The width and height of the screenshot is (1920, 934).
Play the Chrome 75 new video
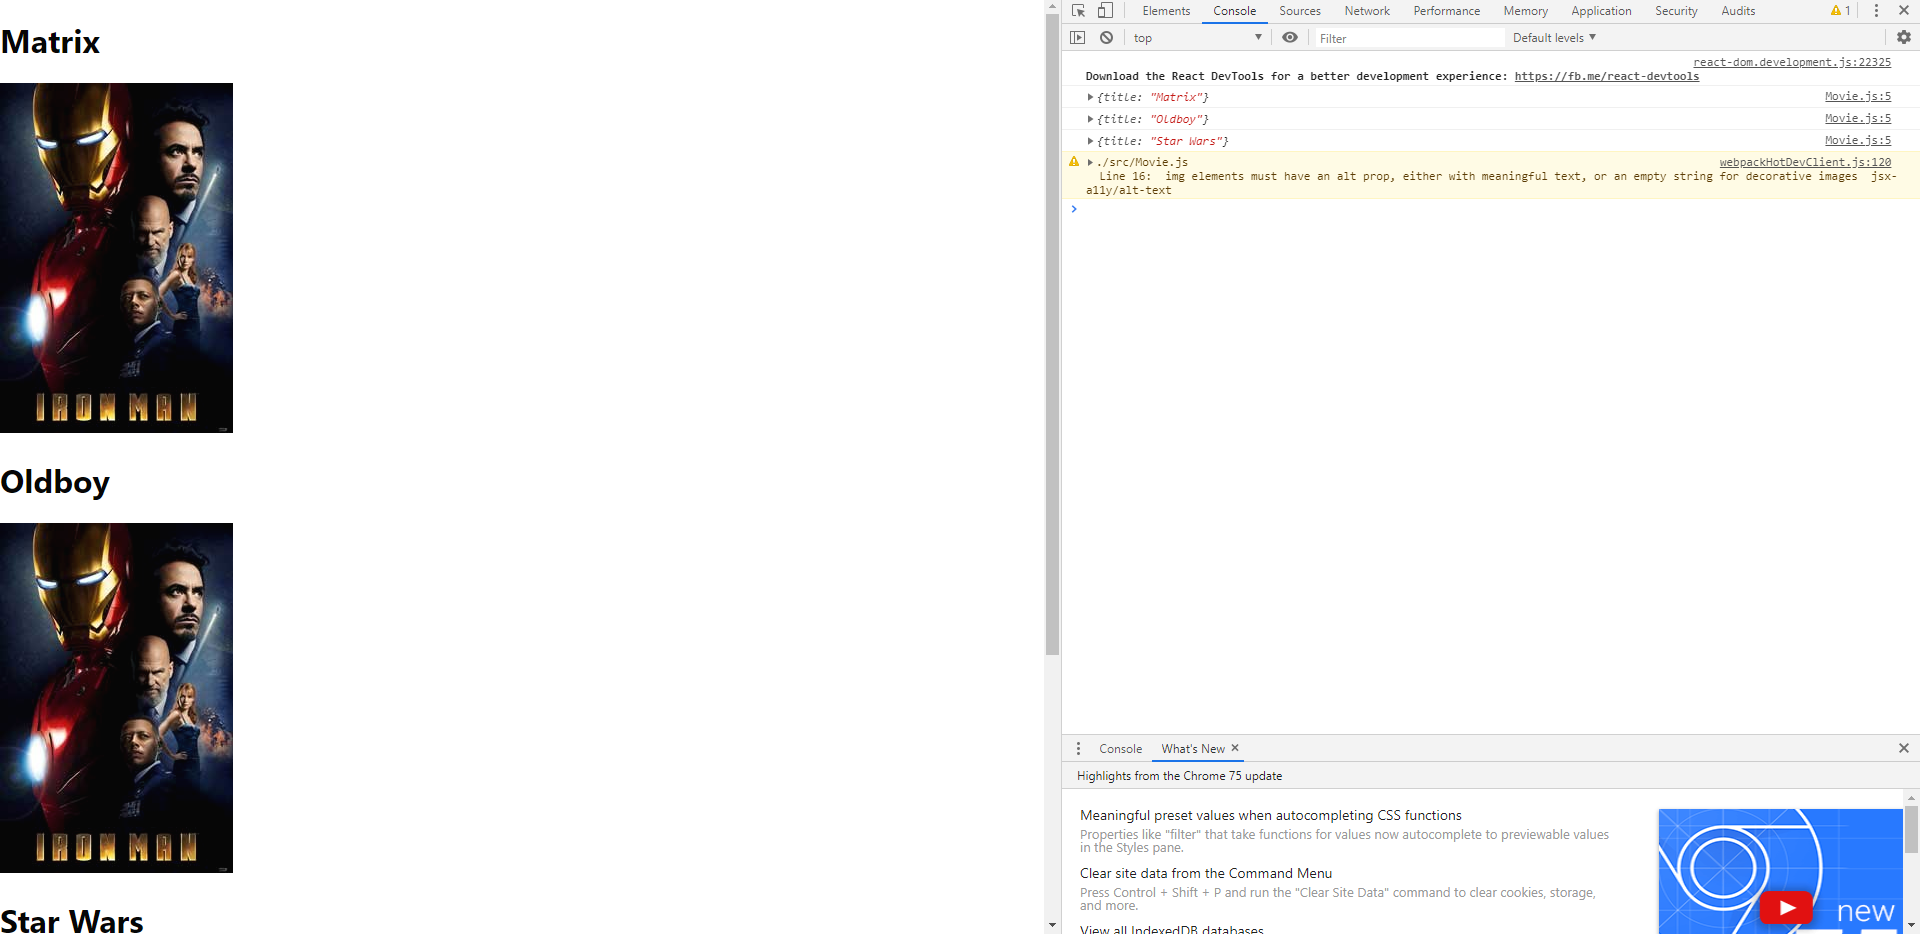tap(1786, 908)
